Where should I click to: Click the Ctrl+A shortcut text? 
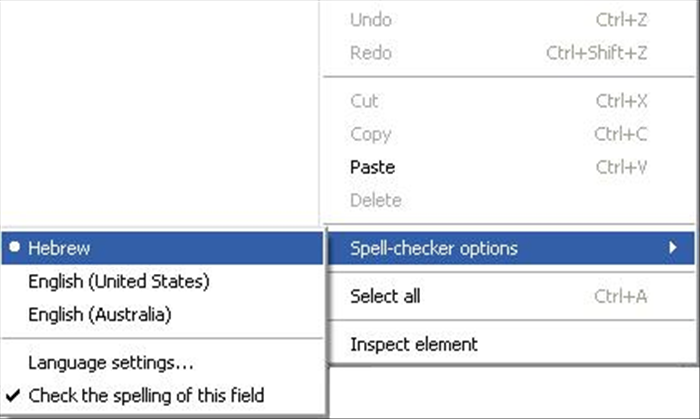(621, 296)
